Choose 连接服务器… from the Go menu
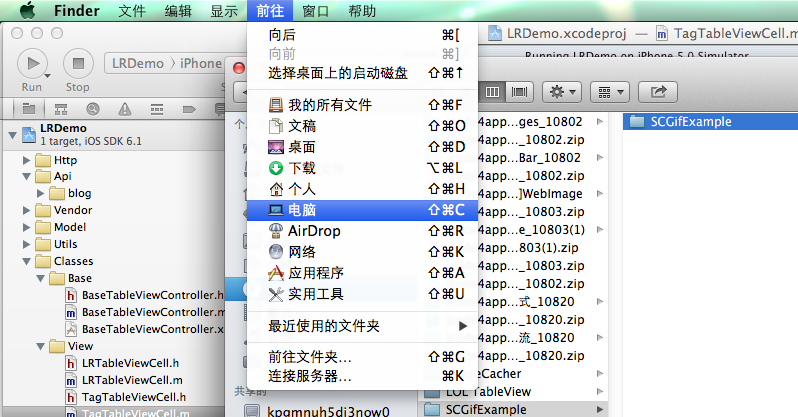 click(x=362, y=376)
